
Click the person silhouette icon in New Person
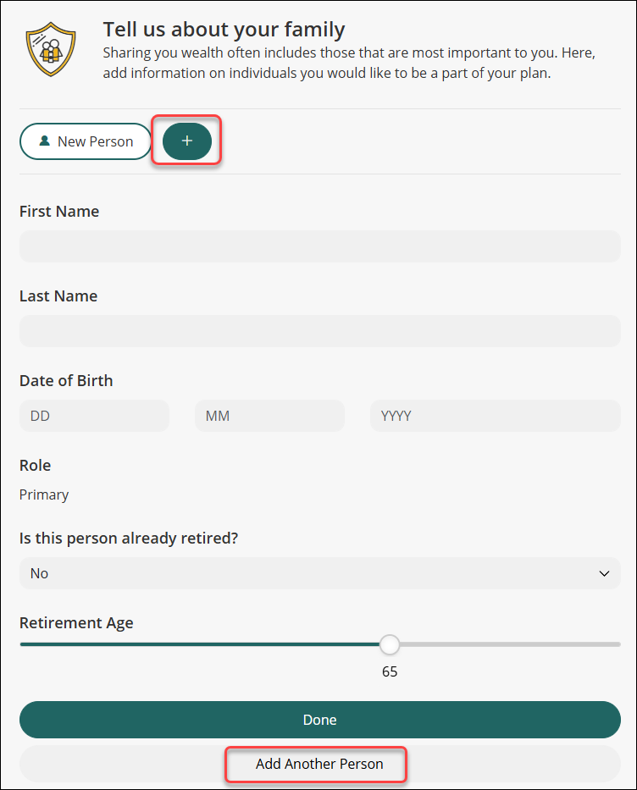point(45,141)
